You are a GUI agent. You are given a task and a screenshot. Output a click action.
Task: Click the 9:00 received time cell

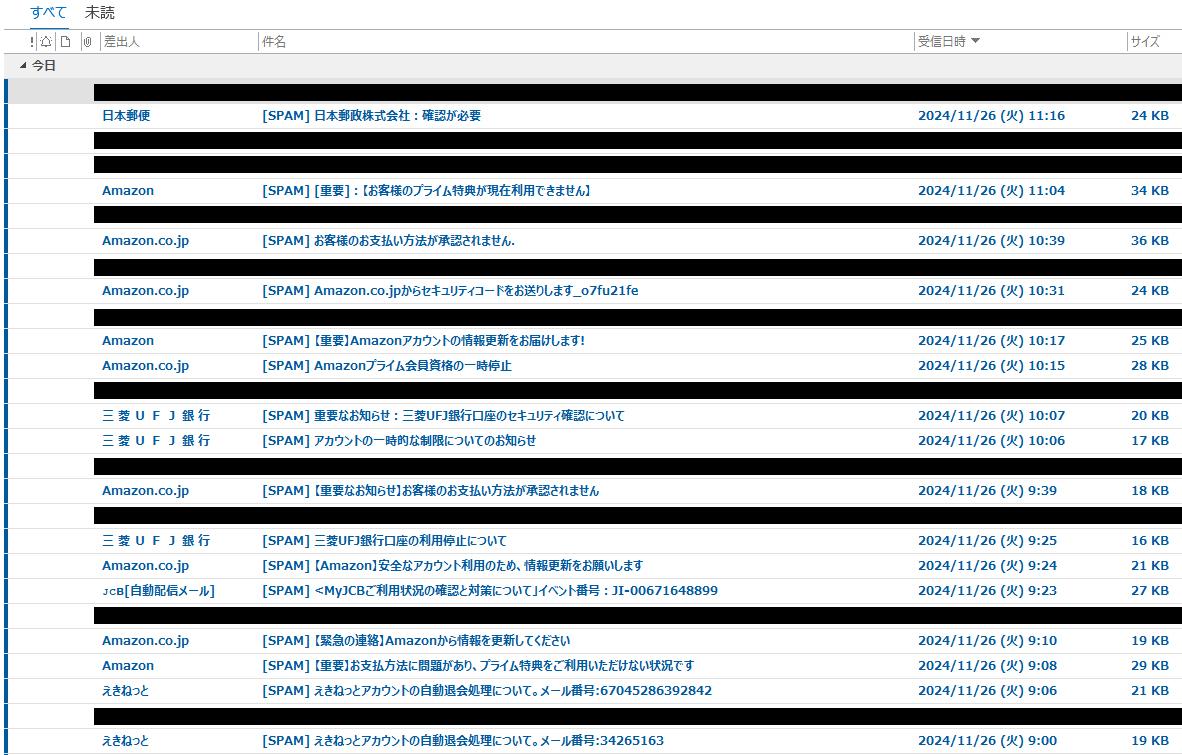988,741
